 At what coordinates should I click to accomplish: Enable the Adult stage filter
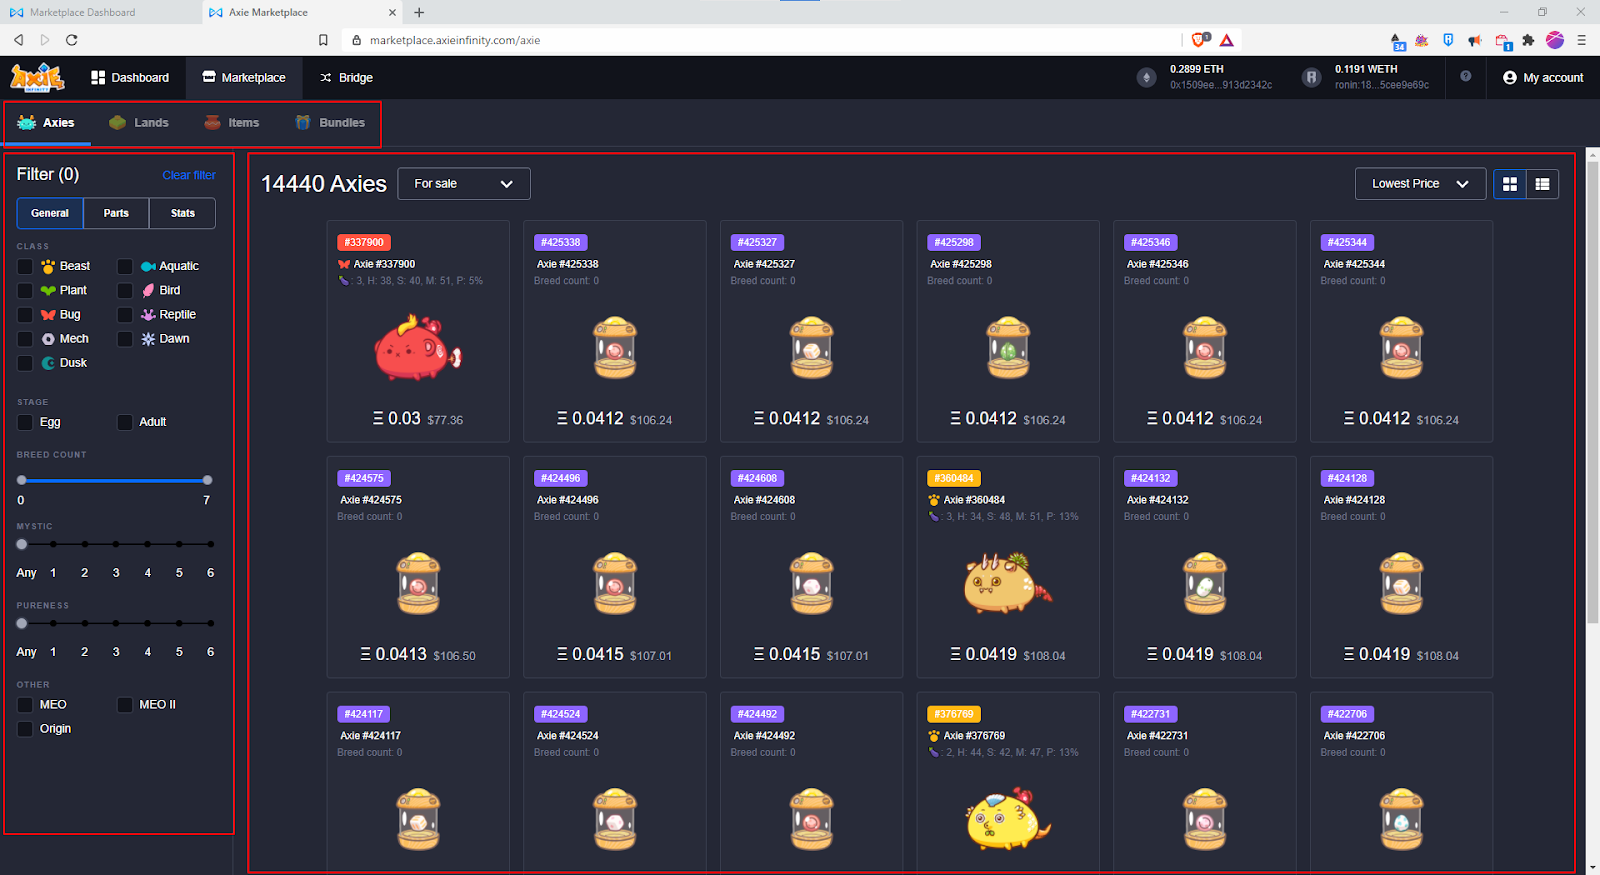click(125, 422)
